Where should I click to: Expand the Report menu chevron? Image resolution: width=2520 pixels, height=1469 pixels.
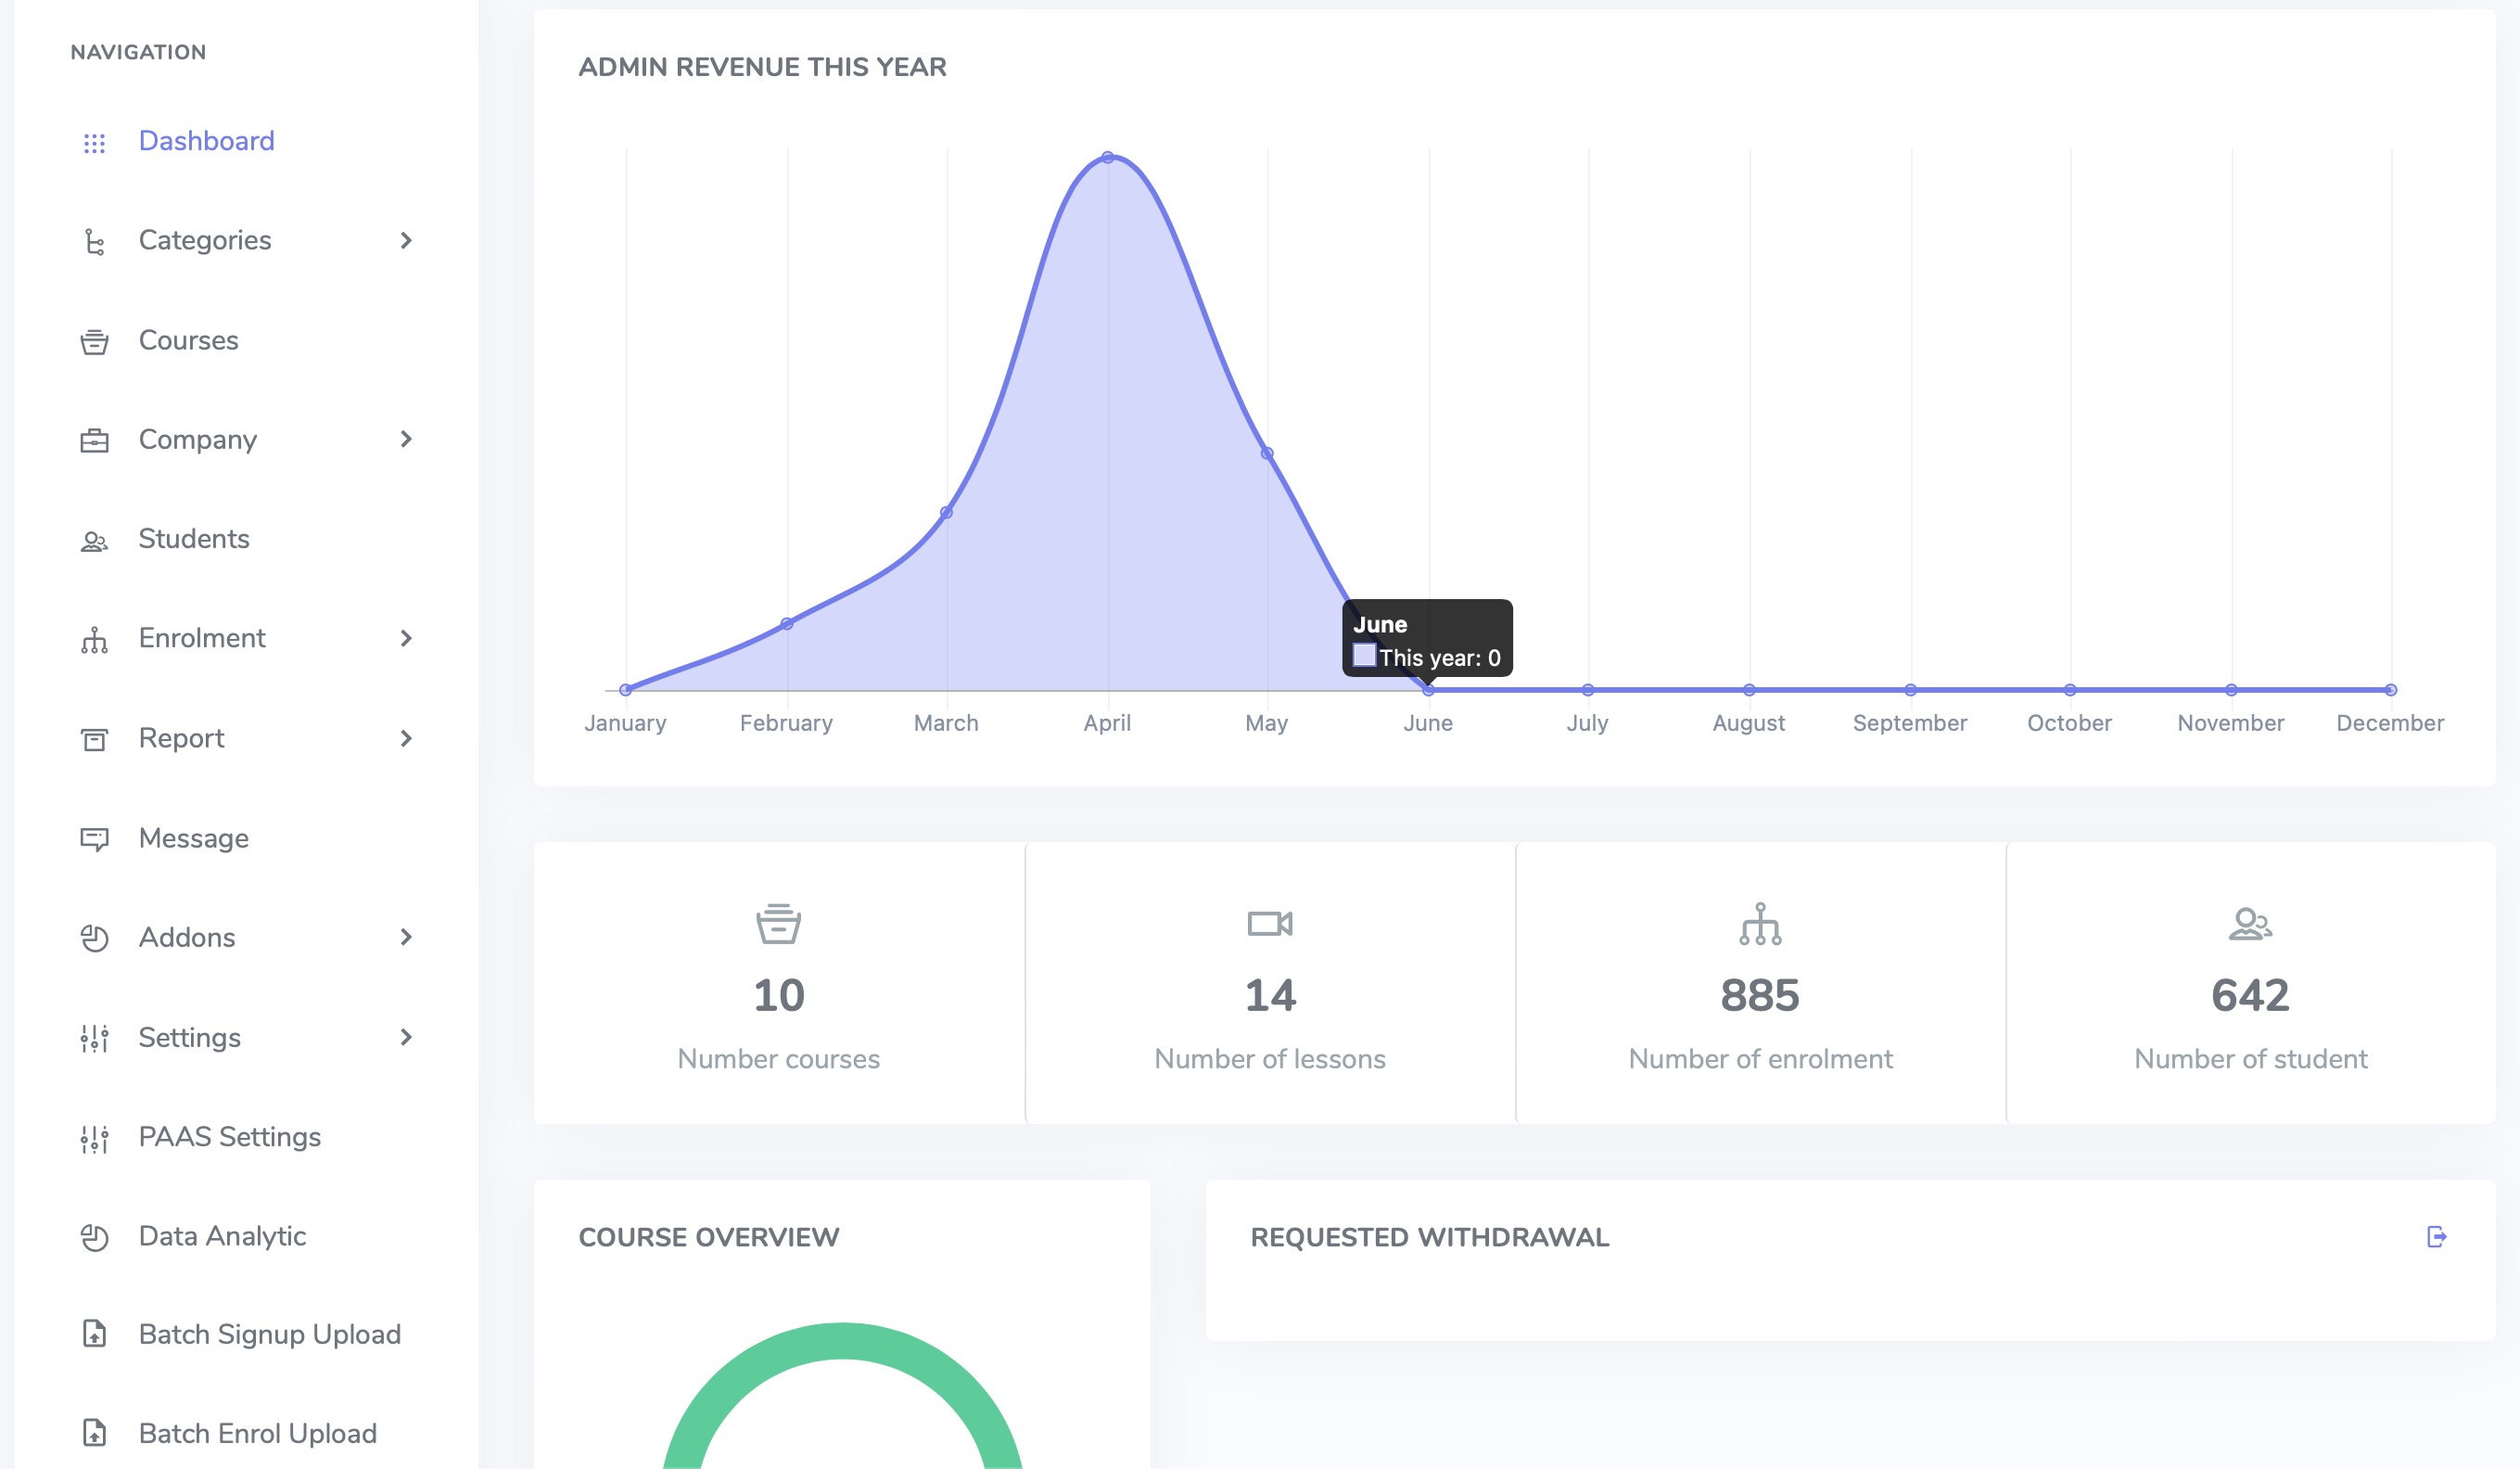pyautogui.click(x=406, y=738)
